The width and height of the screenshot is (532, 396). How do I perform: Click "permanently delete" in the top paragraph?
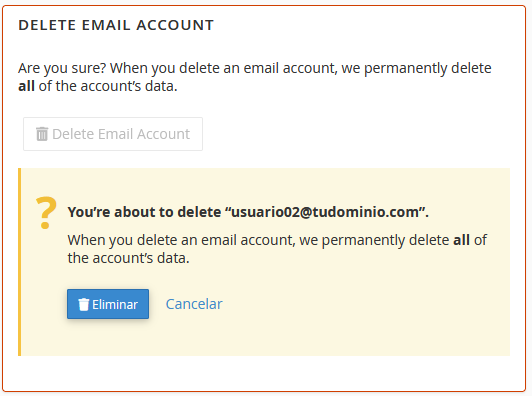(428, 68)
